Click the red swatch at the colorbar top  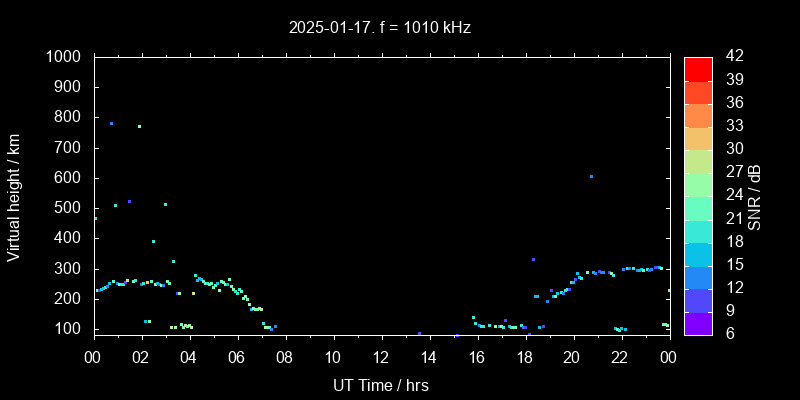pos(698,68)
